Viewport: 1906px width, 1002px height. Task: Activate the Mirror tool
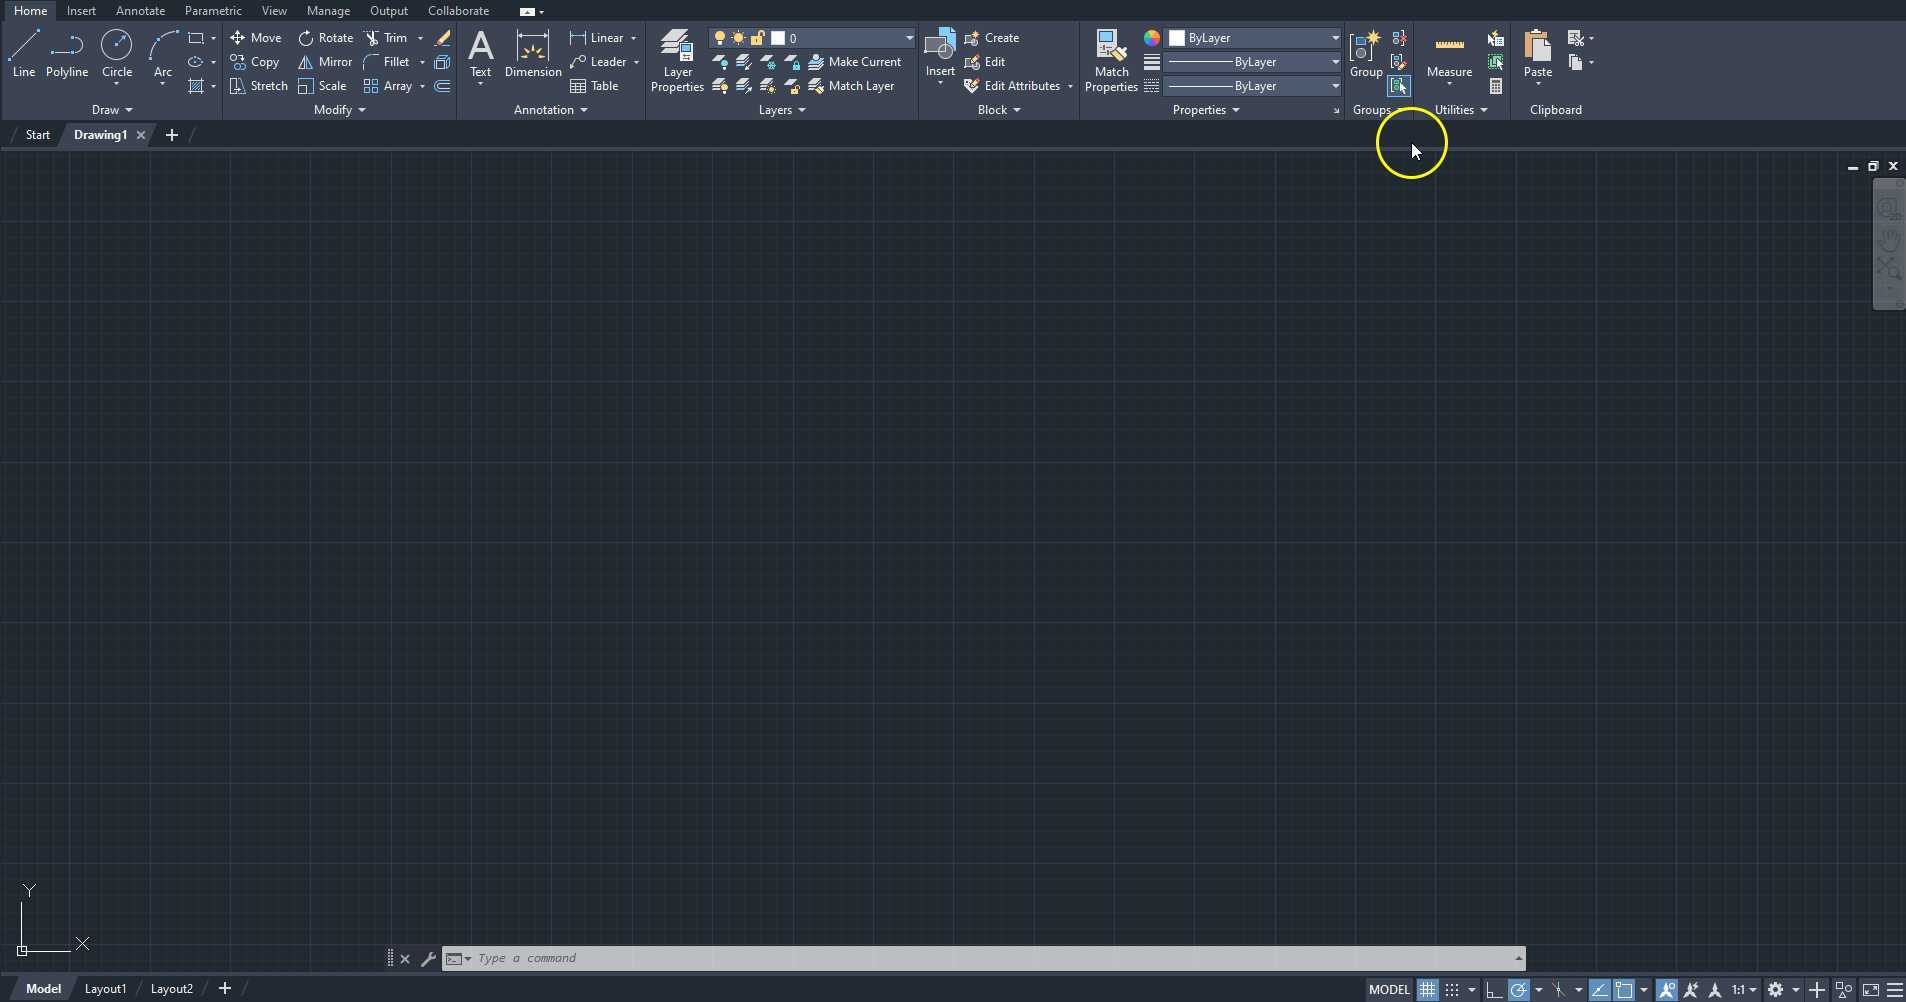point(325,62)
